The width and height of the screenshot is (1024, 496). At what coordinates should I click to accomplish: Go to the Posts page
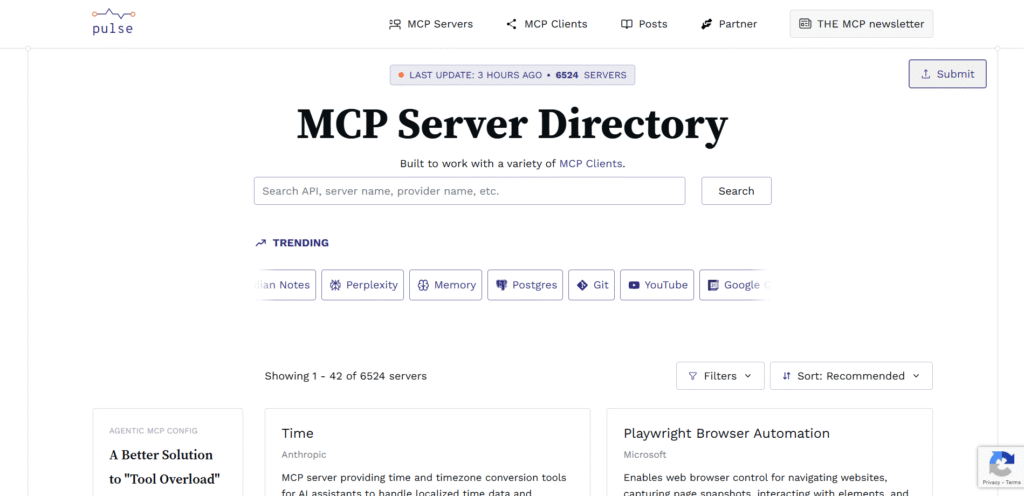tap(644, 24)
